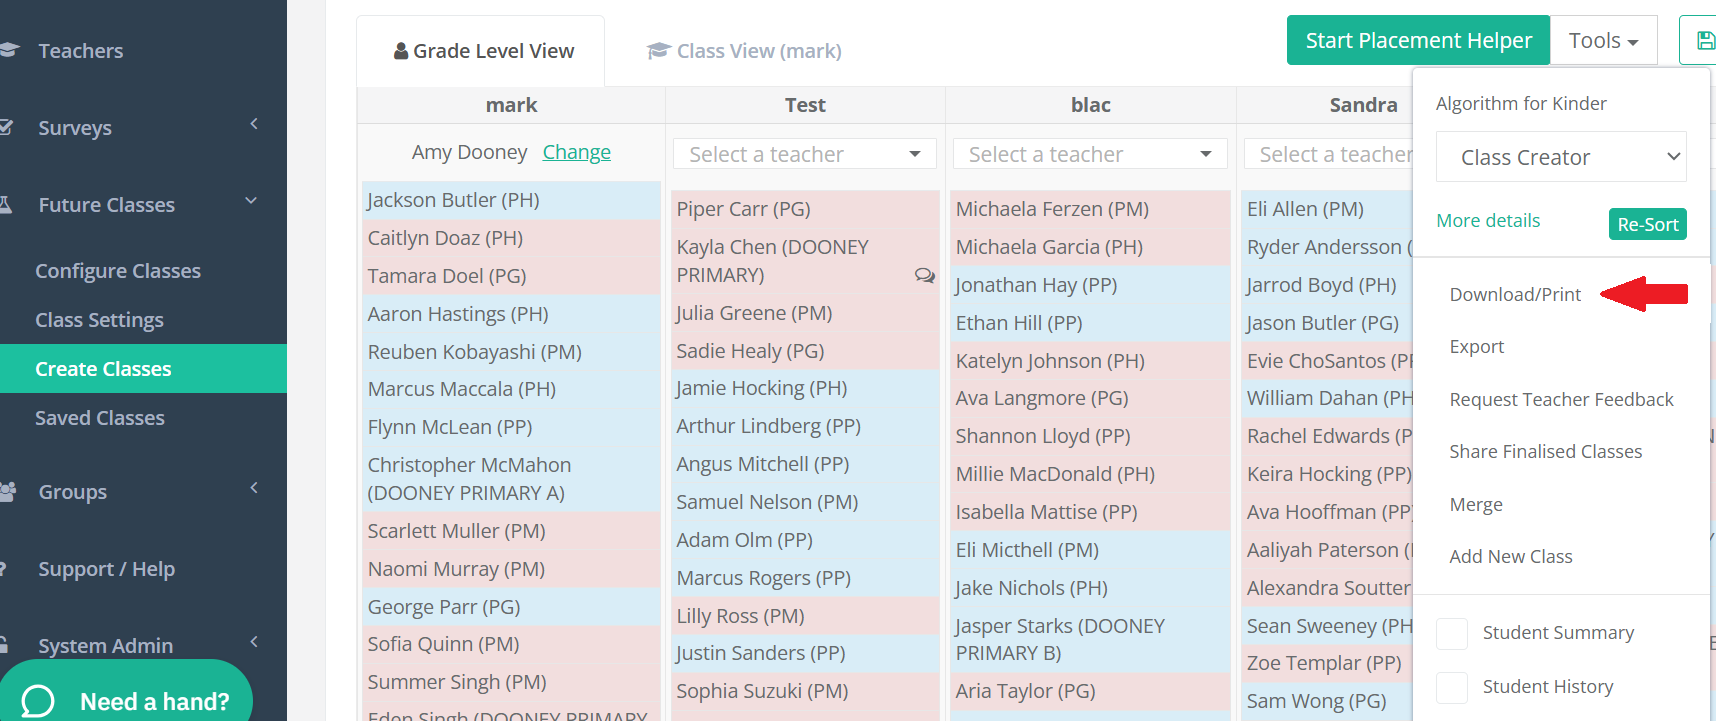The height and width of the screenshot is (721, 1716).
Task: Select student Christopher McMahon (DOONEY PRIMARY A)
Action: [x=511, y=479]
